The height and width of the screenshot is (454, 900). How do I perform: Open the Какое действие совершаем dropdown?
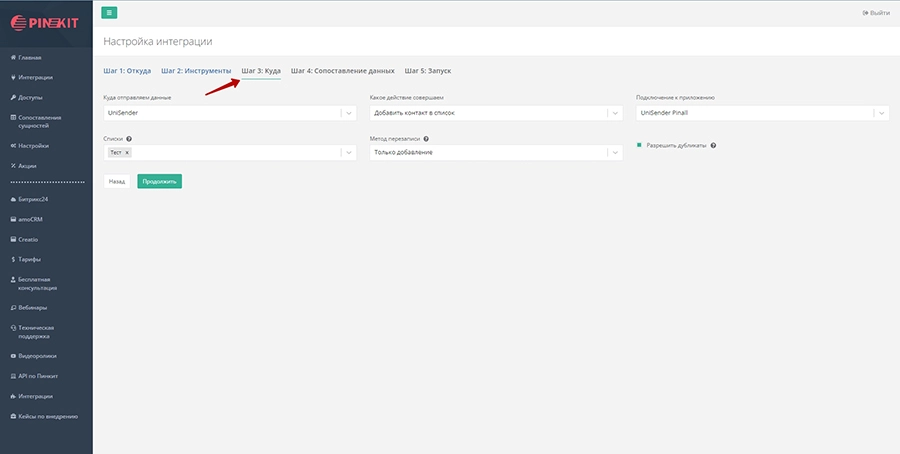click(495, 113)
